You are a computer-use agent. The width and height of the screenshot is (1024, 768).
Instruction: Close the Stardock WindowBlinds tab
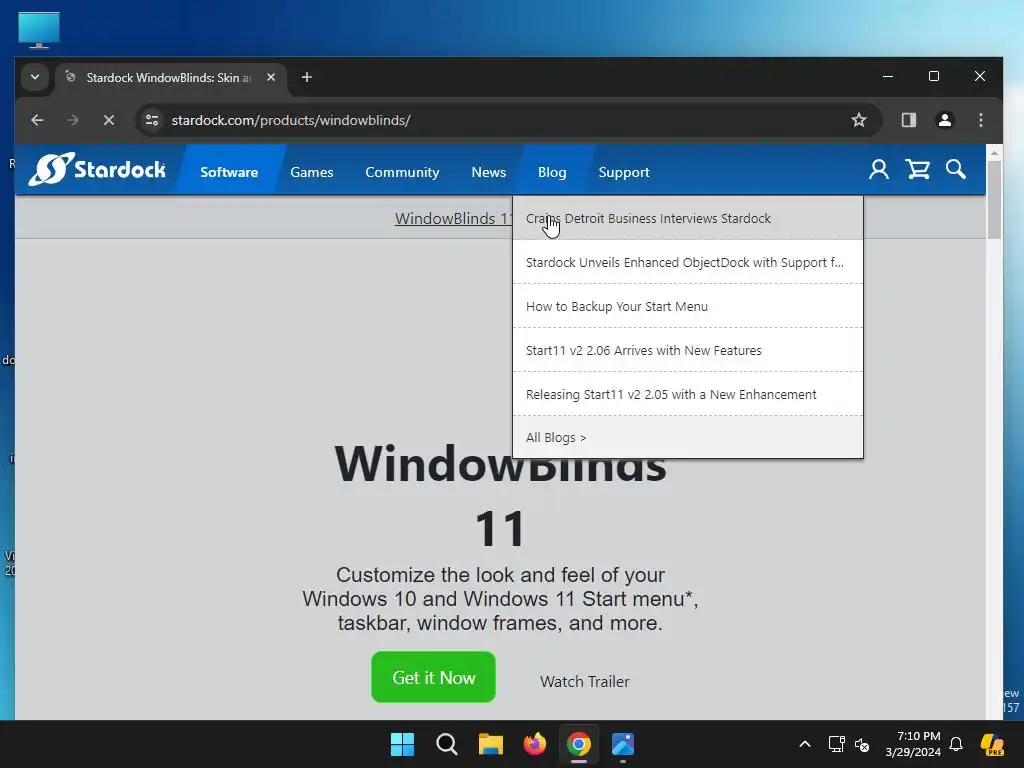[x=271, y=77]
